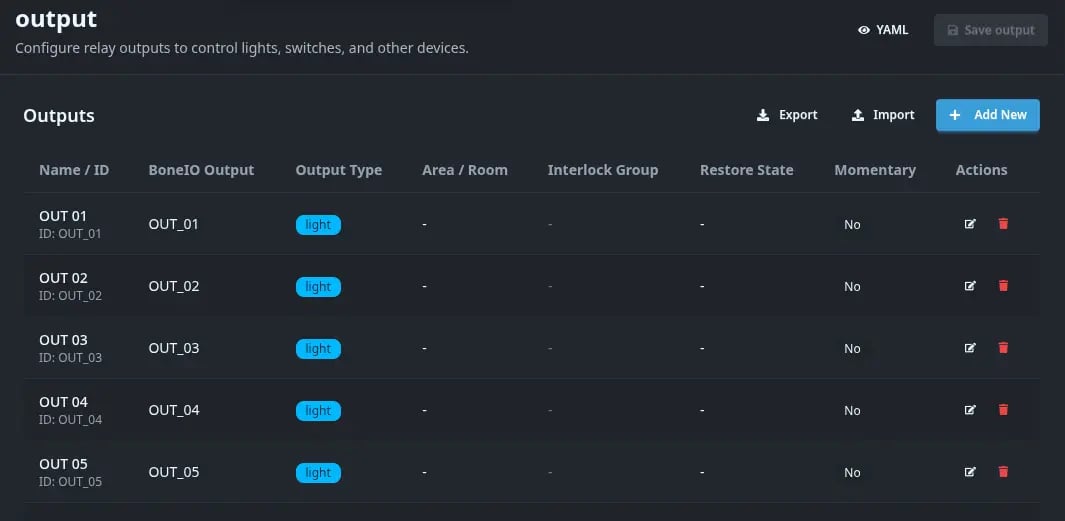Click the Name / ID column header
Viewport: 1065px width, 521px height.
pyautogui.click(x=74, y=170)
